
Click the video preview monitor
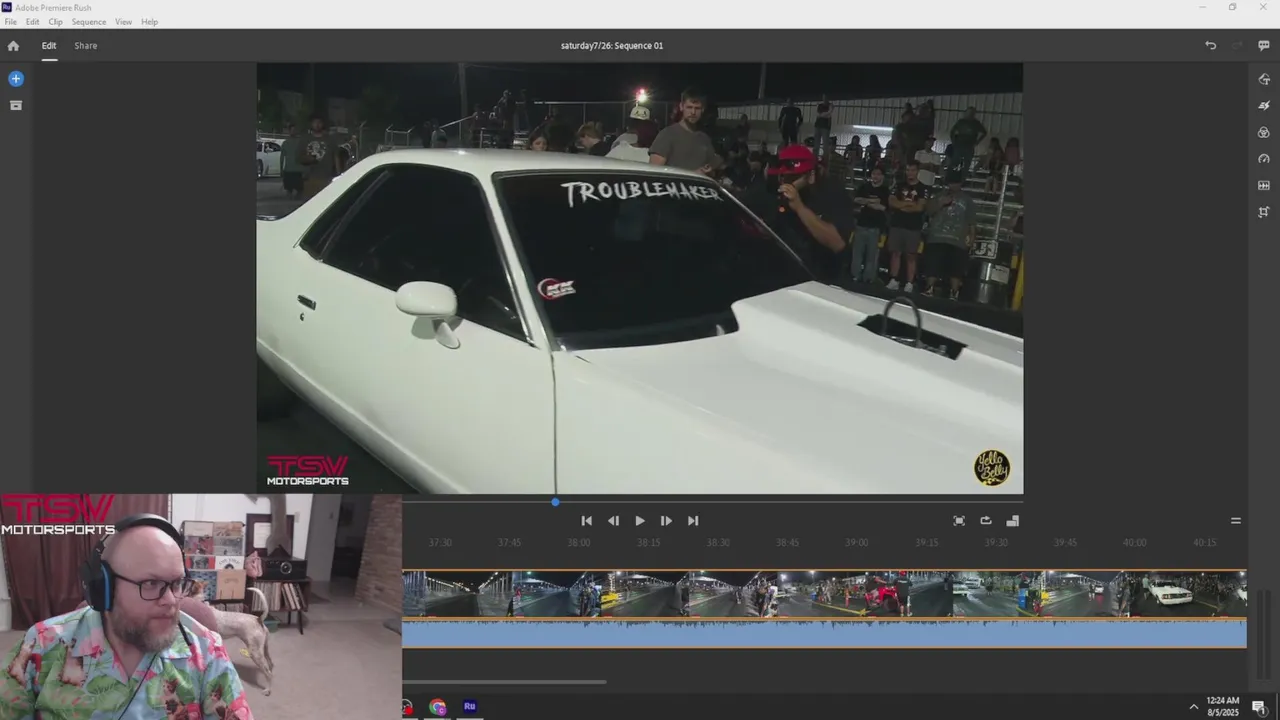click(640, 278)
